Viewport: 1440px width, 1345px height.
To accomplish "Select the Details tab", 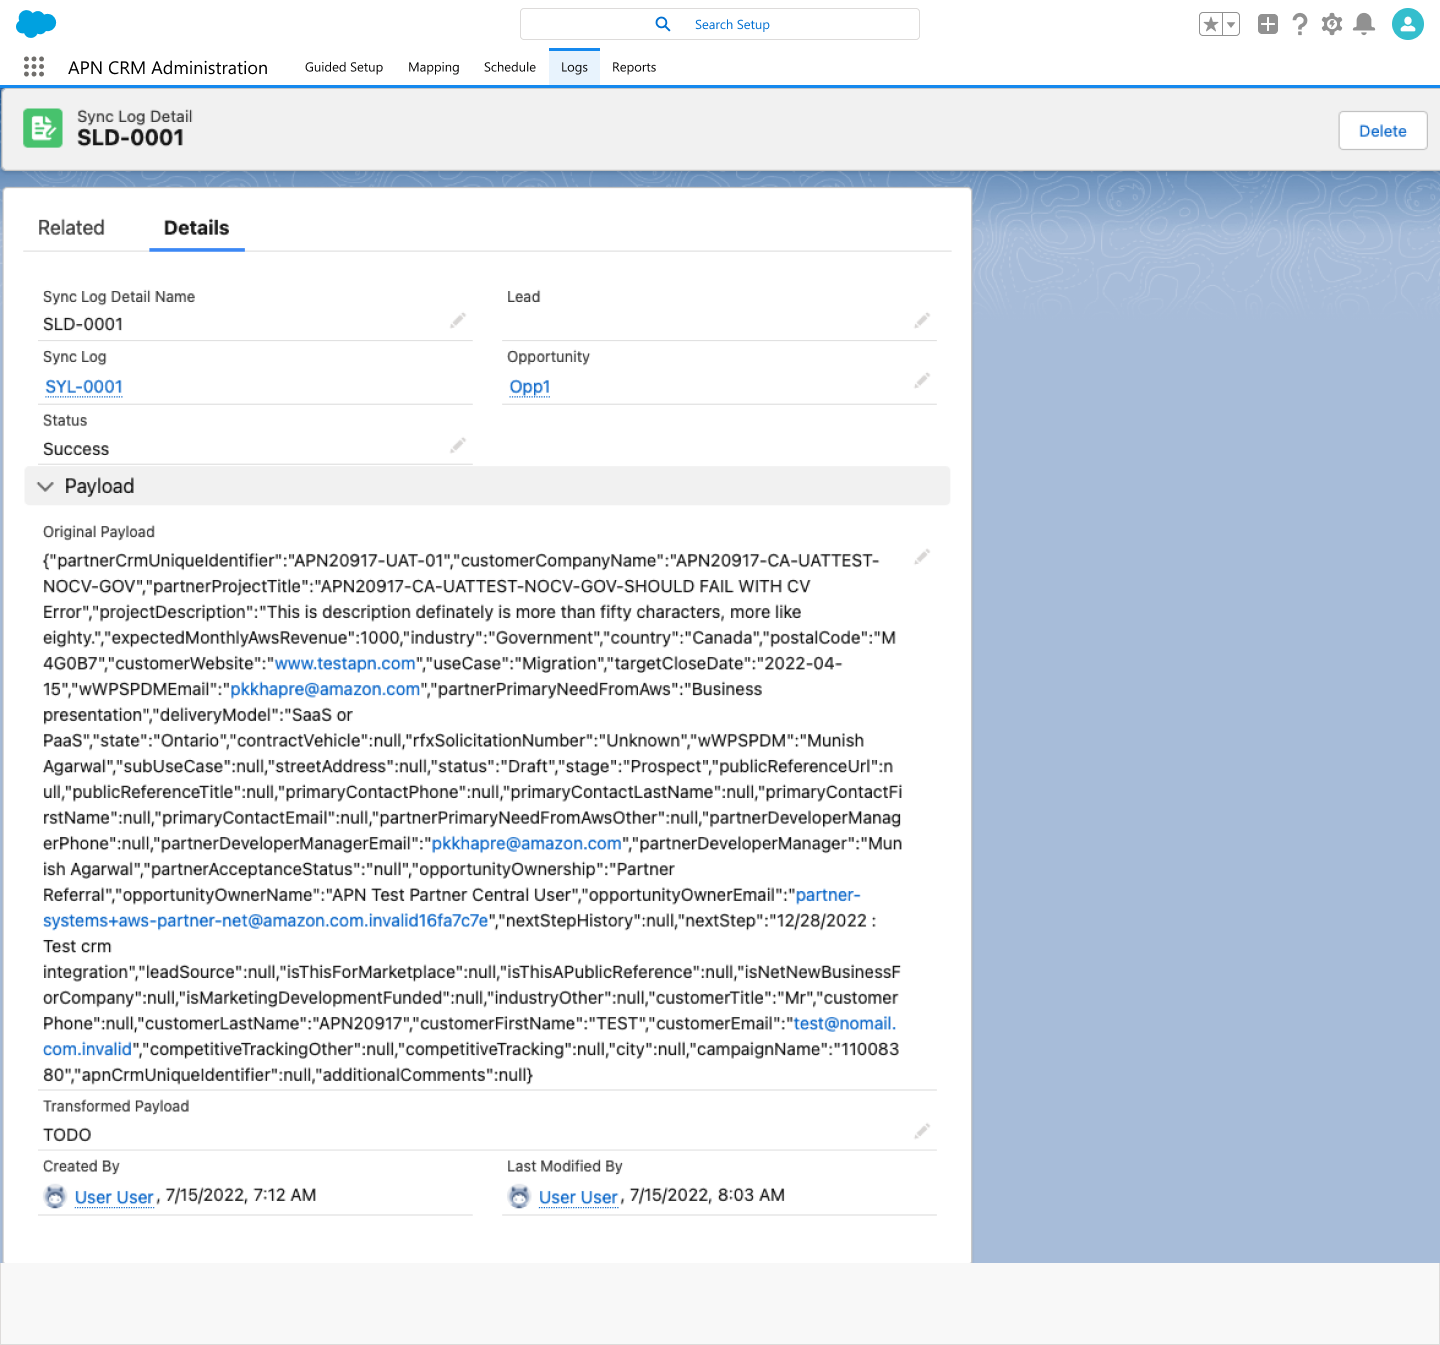I will pyautogui.click(x=197, y=228).
